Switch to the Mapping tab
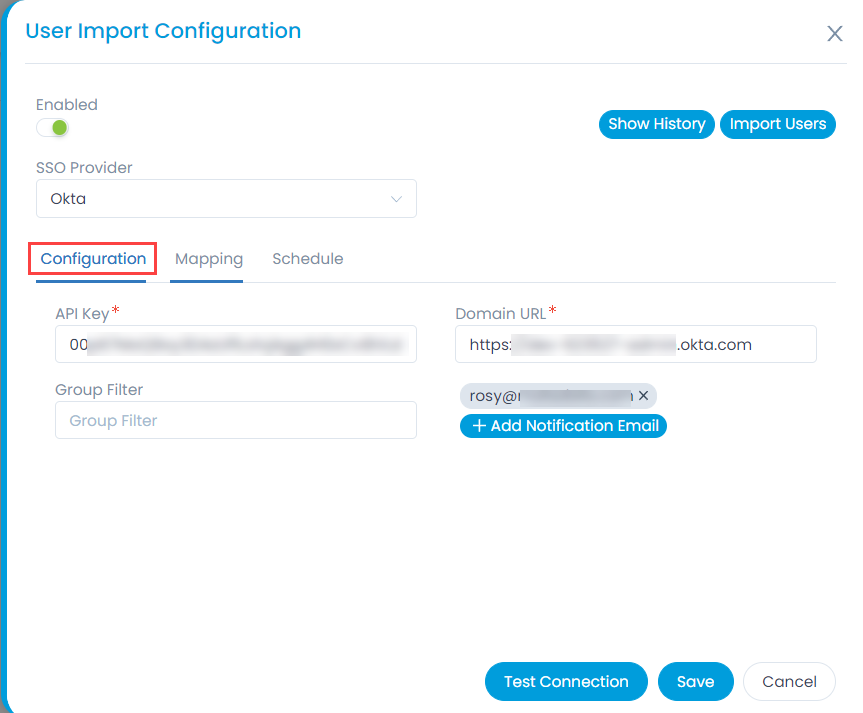 209,259
